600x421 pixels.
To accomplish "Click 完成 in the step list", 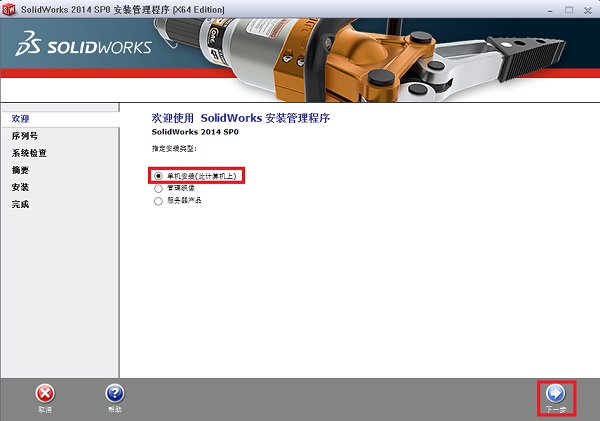I will click(20, 204).
